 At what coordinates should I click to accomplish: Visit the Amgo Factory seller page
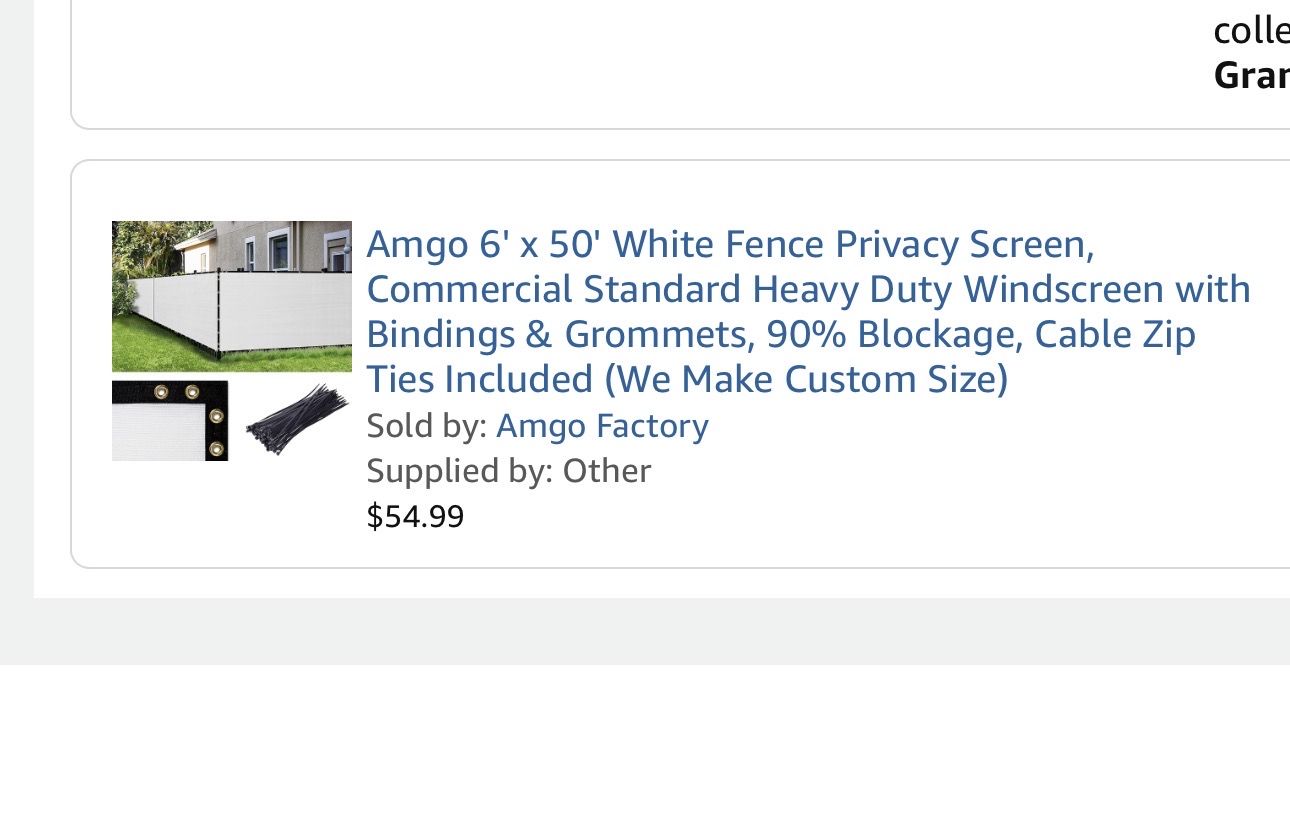602,426
